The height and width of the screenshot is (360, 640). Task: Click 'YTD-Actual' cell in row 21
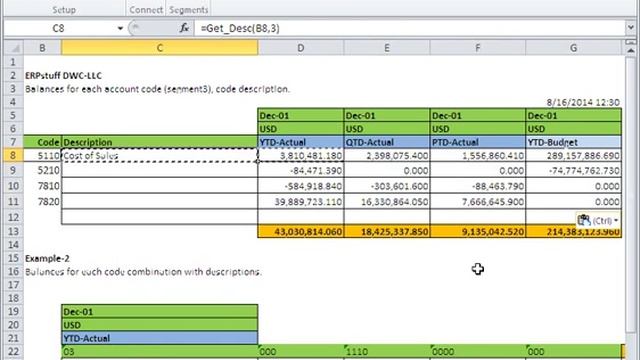[x=160, y=338]
